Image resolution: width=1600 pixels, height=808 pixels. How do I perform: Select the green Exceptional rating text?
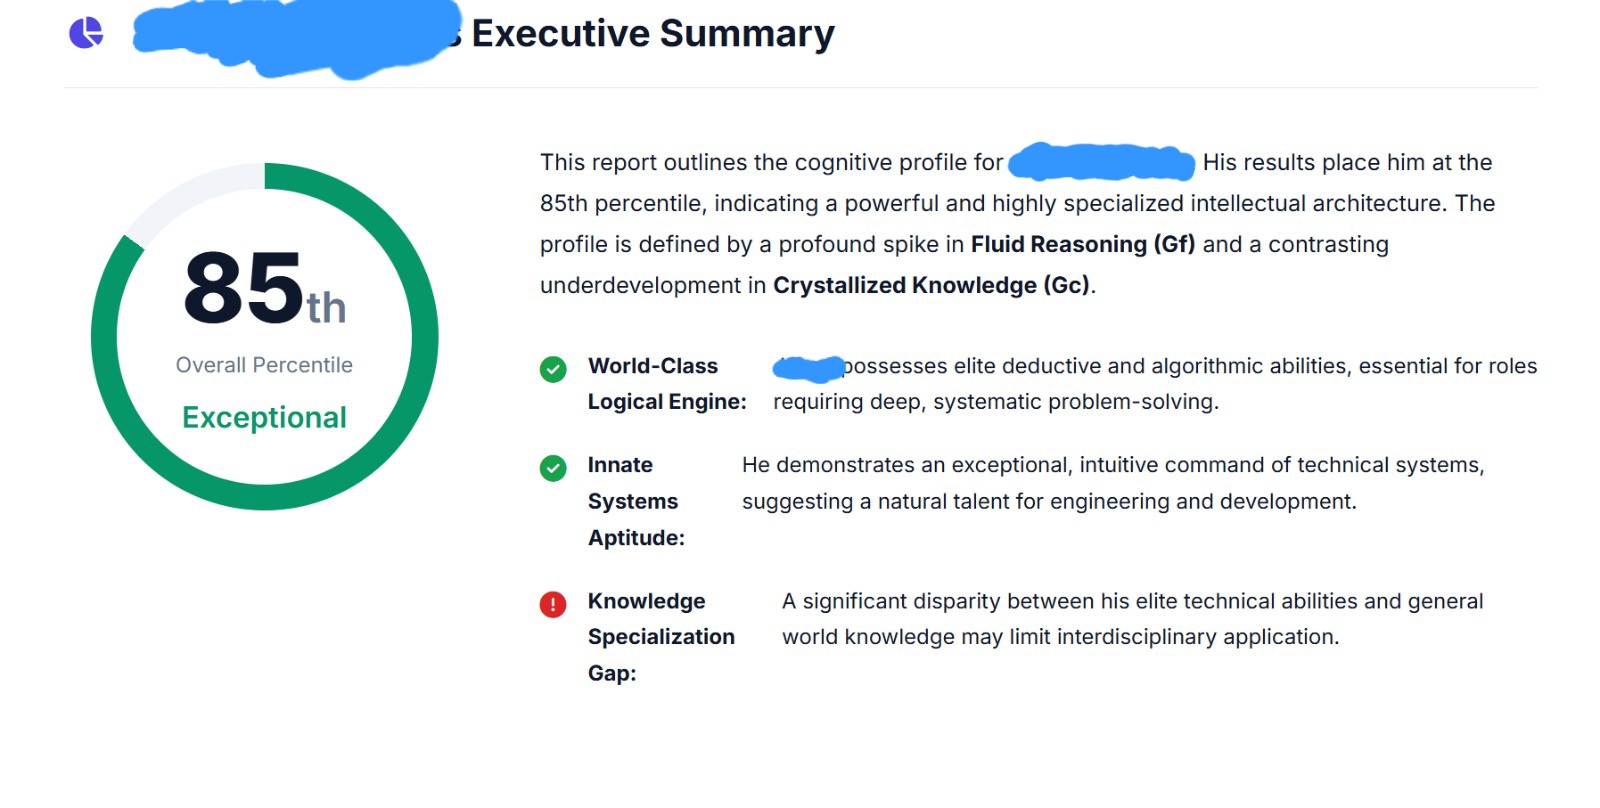[264, 417]
